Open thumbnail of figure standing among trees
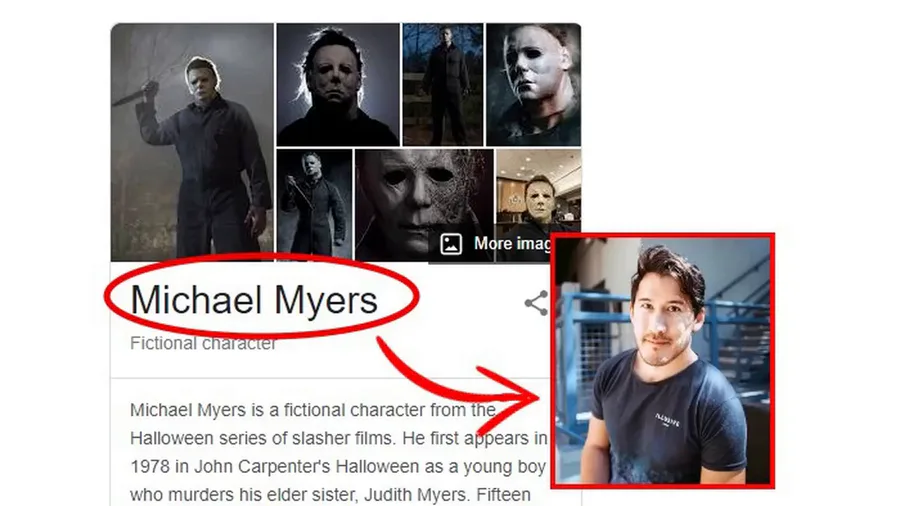This screenshot has height=506, width=900. point(443,84)
